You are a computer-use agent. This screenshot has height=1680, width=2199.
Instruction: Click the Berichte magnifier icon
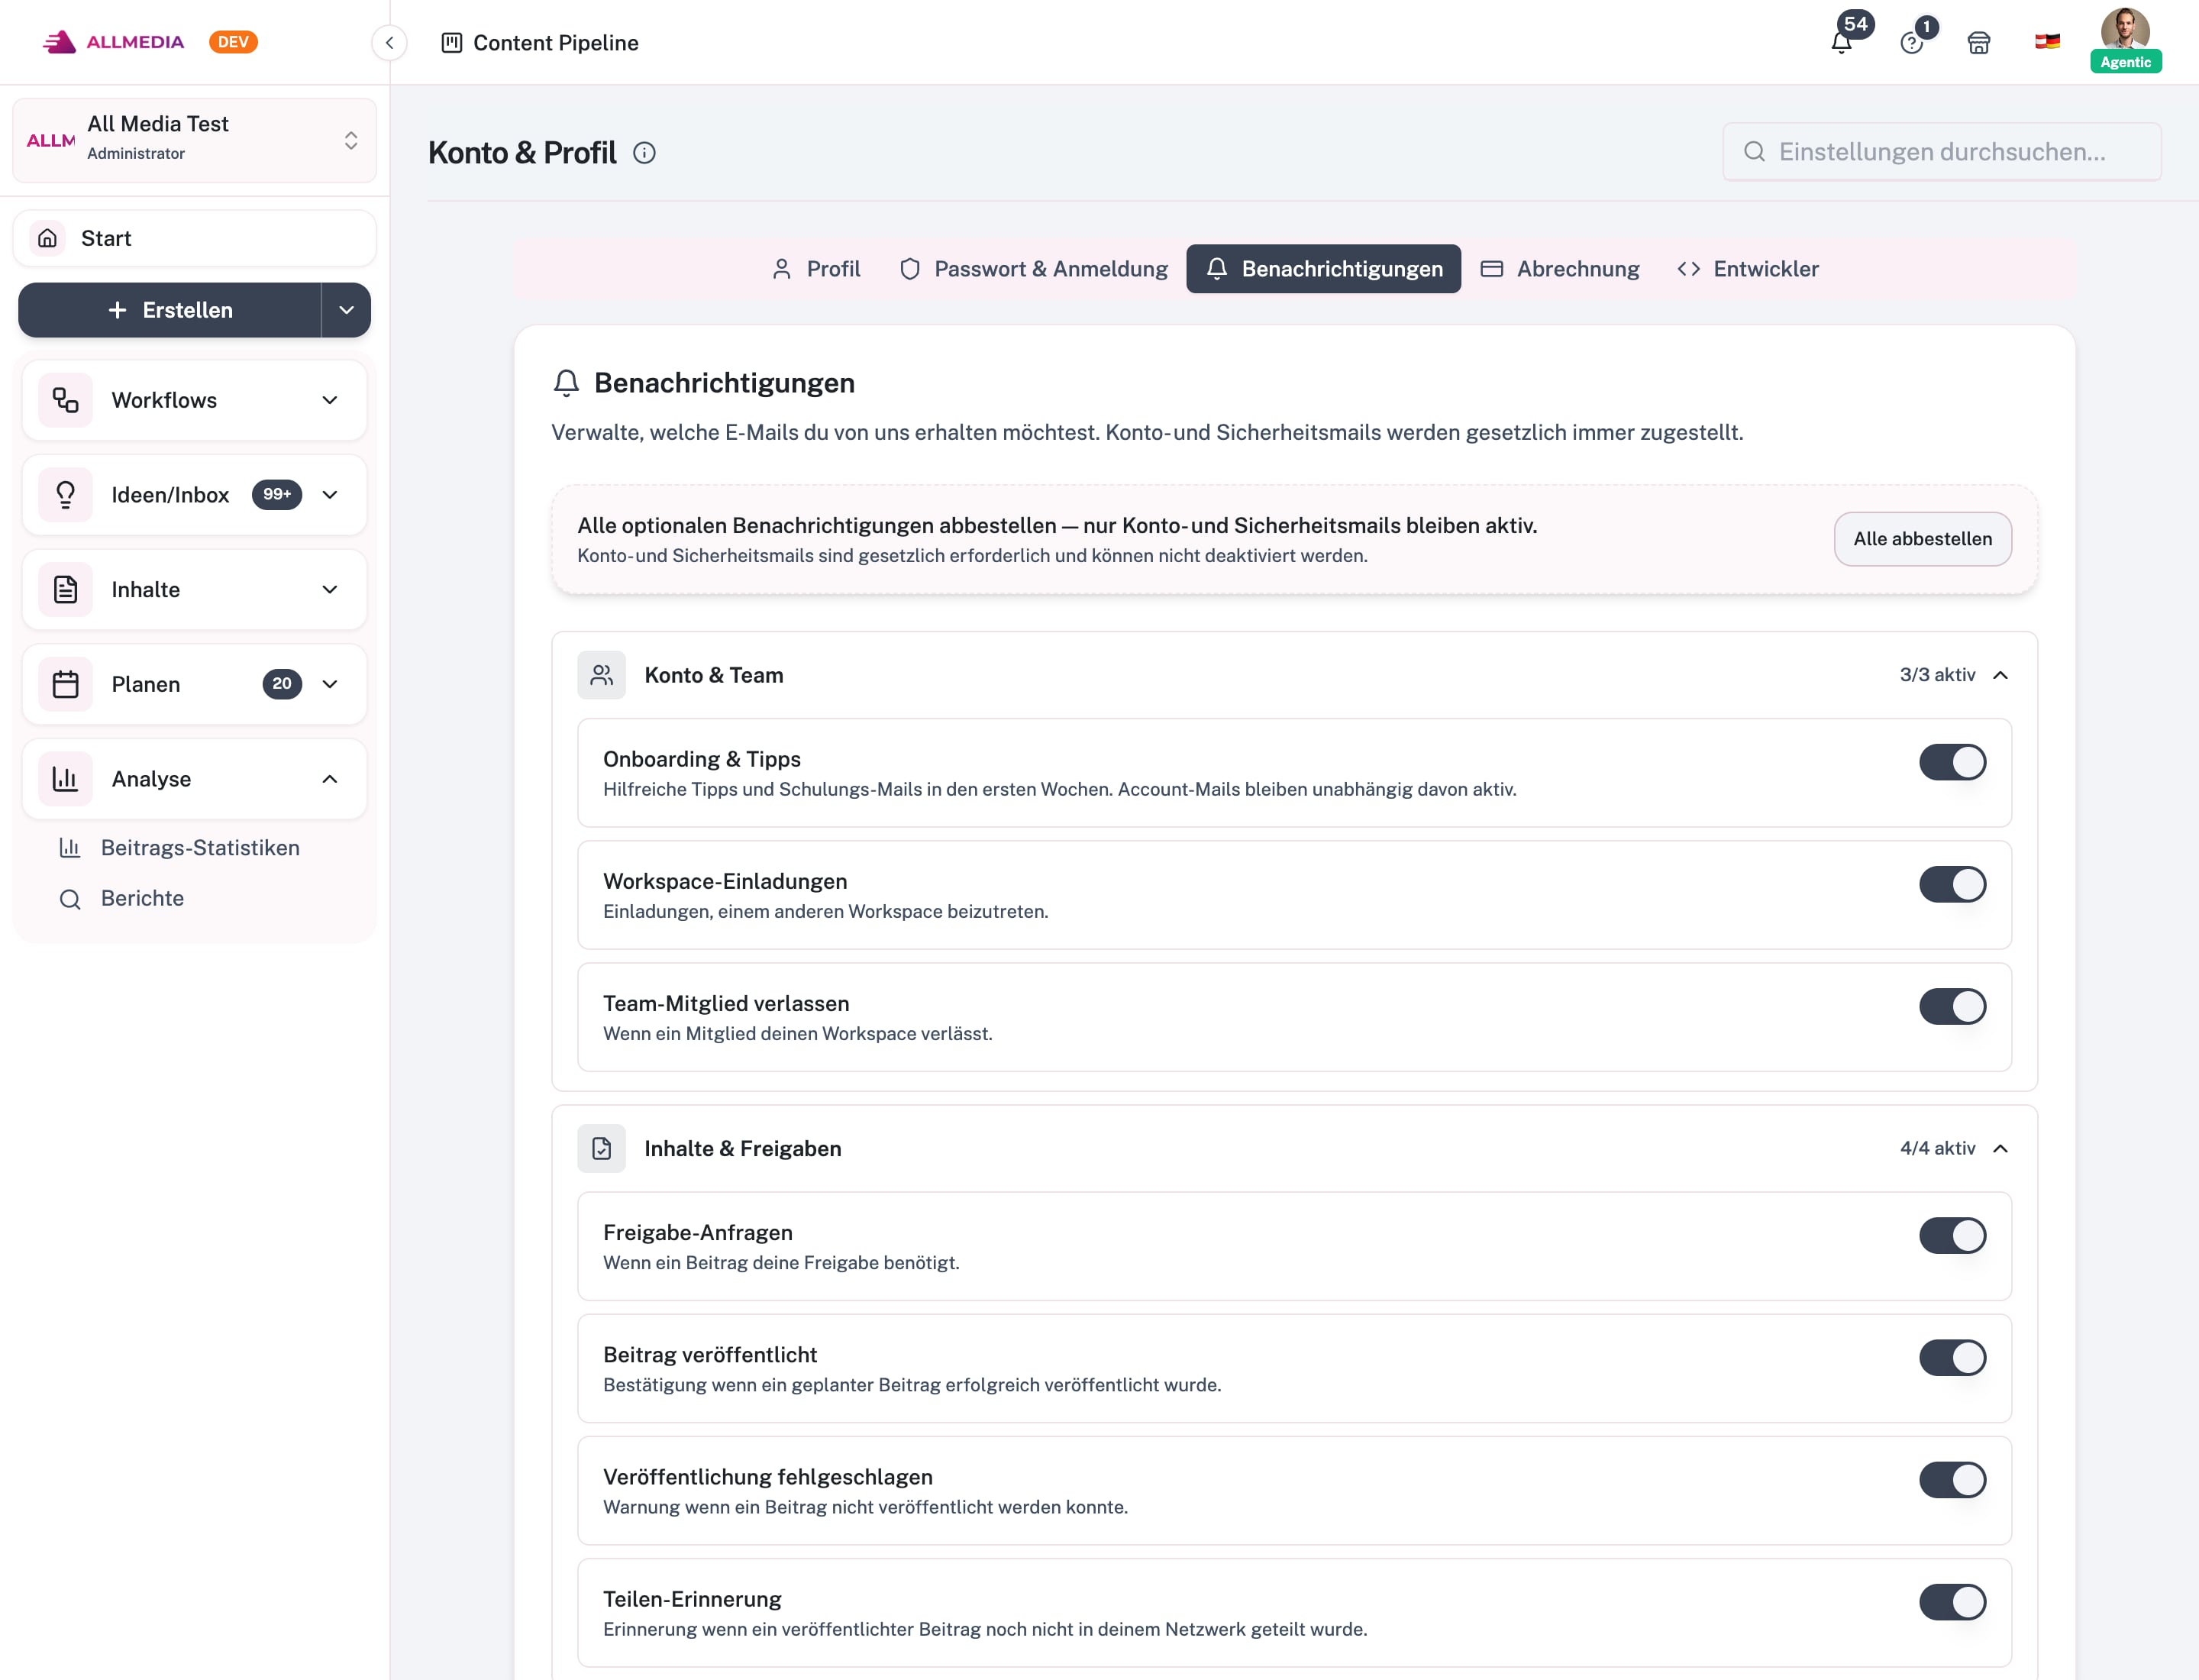click(x=70, y=898)
